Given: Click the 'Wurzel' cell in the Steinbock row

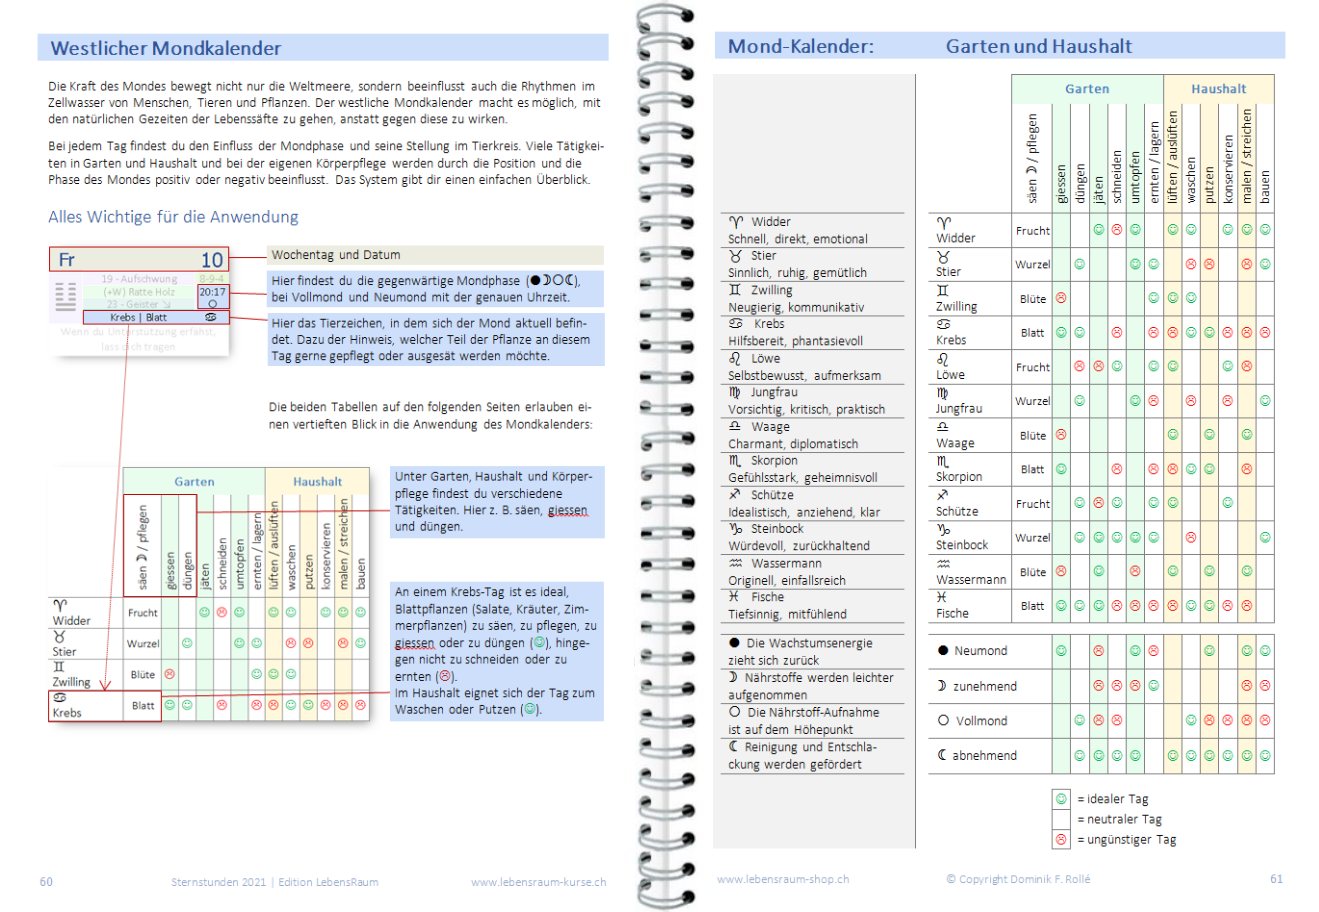Looking at the screenshot, I should pos(1032,538).
